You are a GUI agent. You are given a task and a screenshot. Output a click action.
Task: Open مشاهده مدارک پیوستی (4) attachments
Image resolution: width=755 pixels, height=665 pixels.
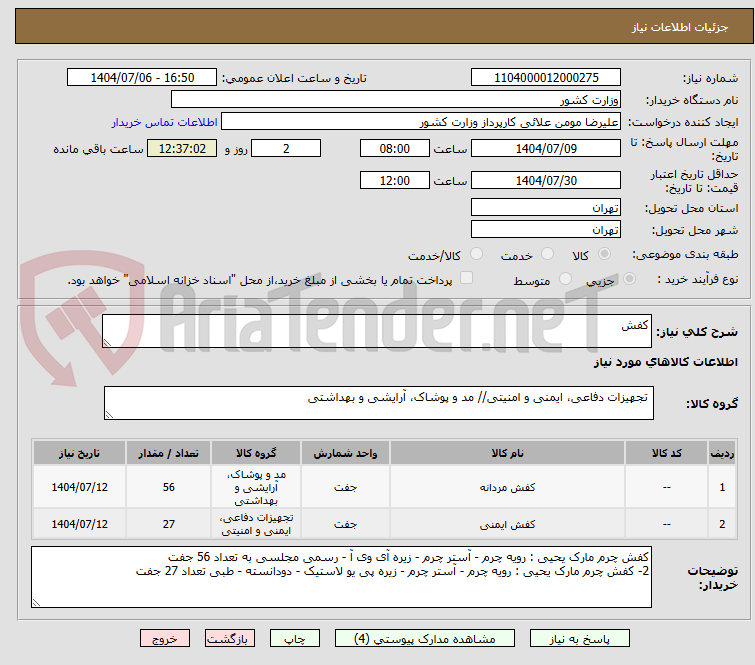[425, 639]
